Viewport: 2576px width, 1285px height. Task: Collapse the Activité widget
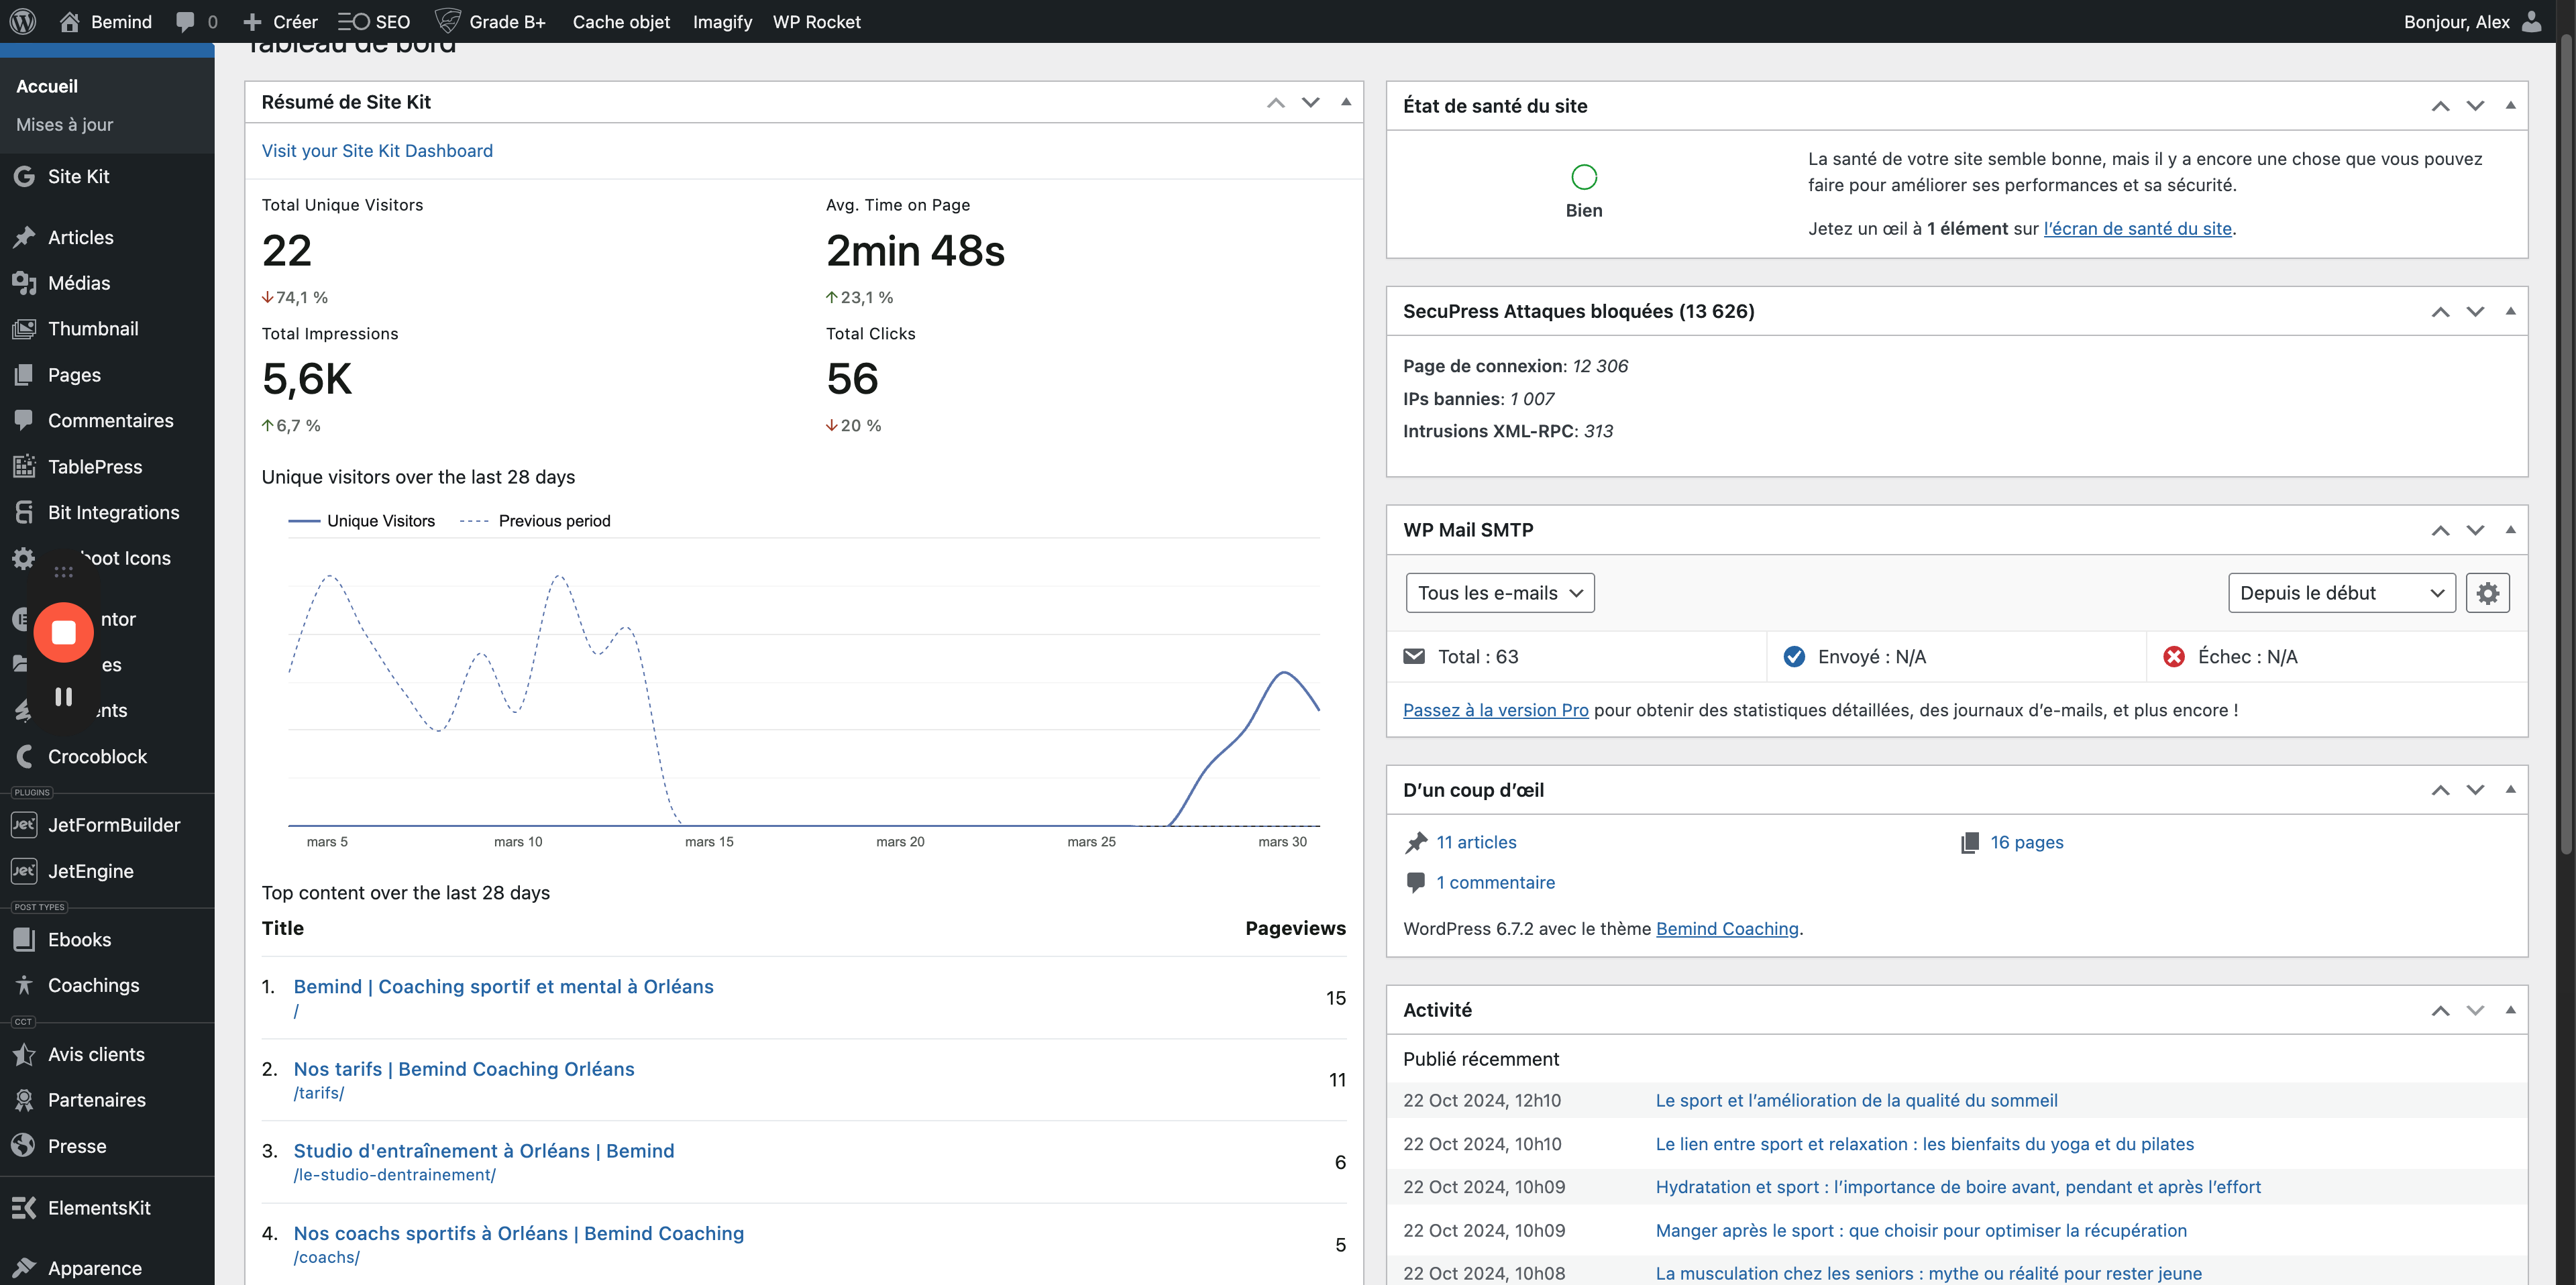click(x=2510, y=1010)
